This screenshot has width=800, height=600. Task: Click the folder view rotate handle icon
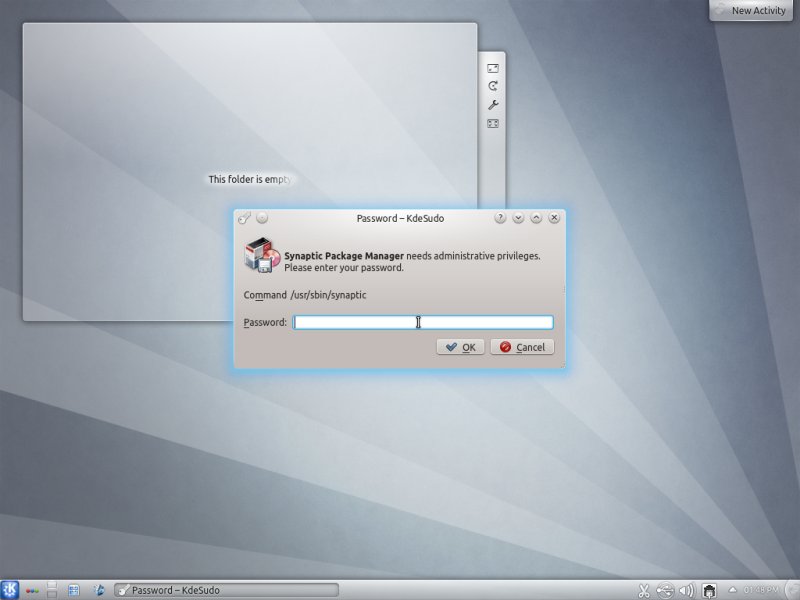(x=493, y=86)
